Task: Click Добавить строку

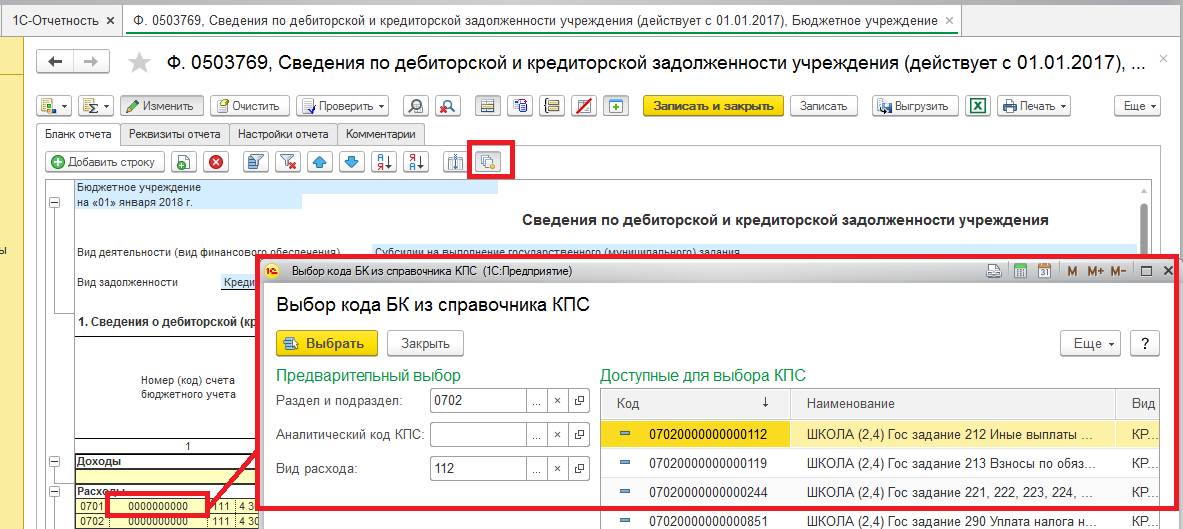Action: tap(104, 161)
